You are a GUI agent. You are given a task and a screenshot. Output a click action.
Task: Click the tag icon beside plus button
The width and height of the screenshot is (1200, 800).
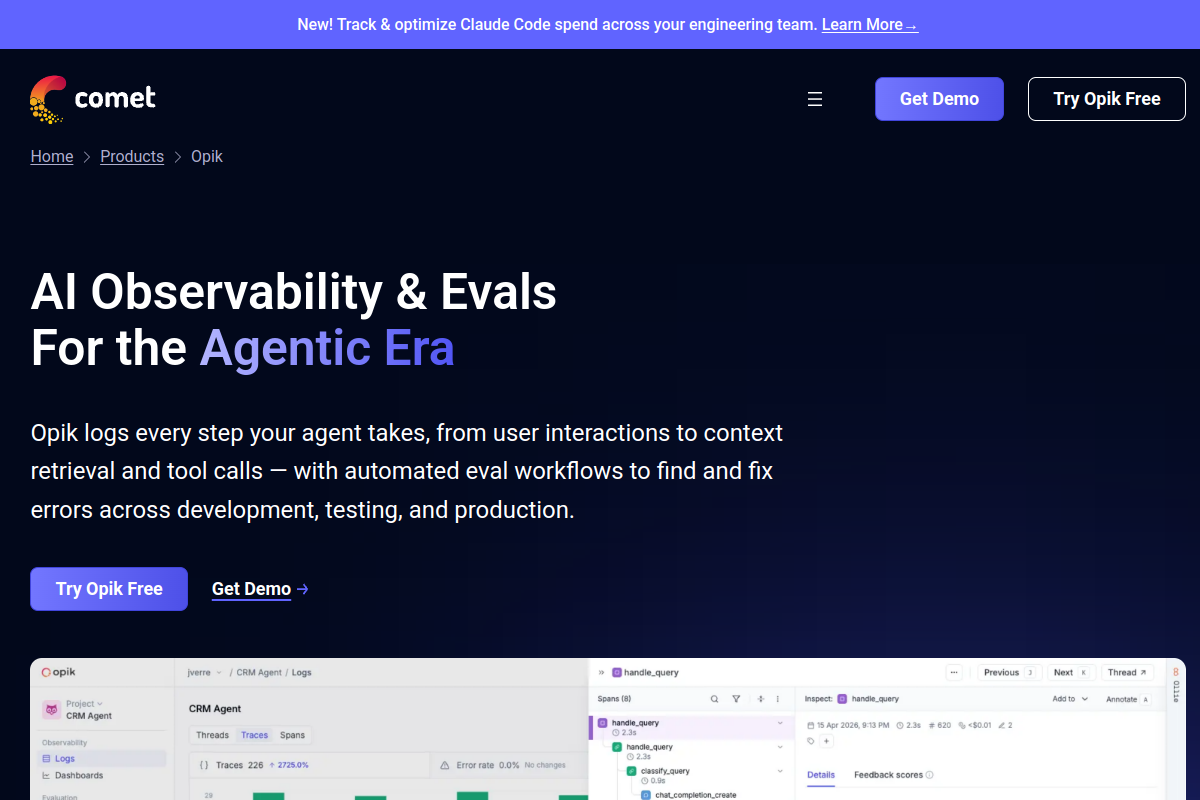coord(811,741)
